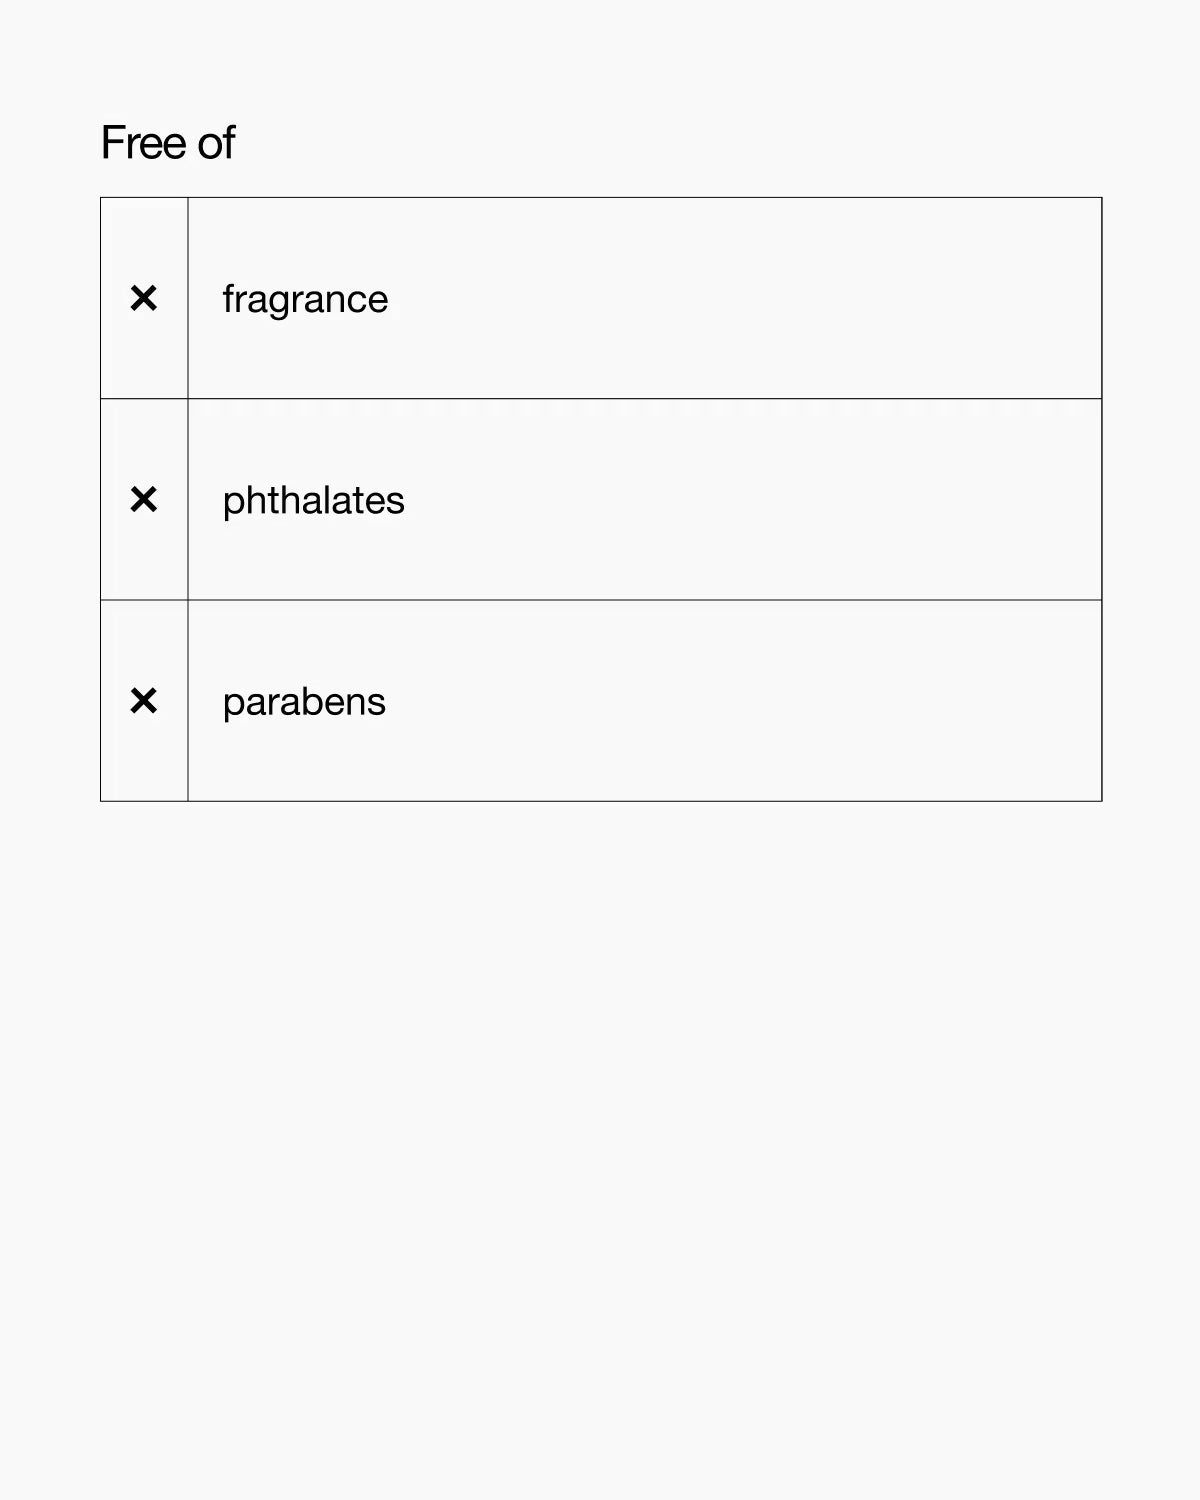Click the word "Free" in the heading

[x=144, y=143]
